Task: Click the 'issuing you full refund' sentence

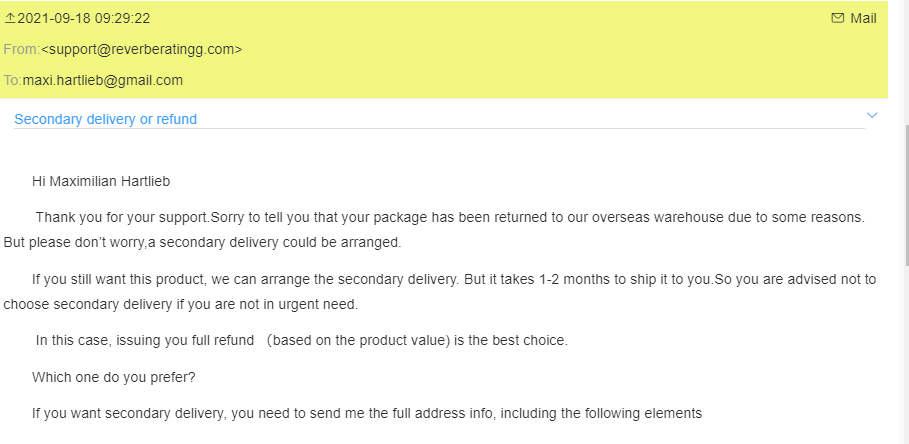Action: click(x=301, y=340)
